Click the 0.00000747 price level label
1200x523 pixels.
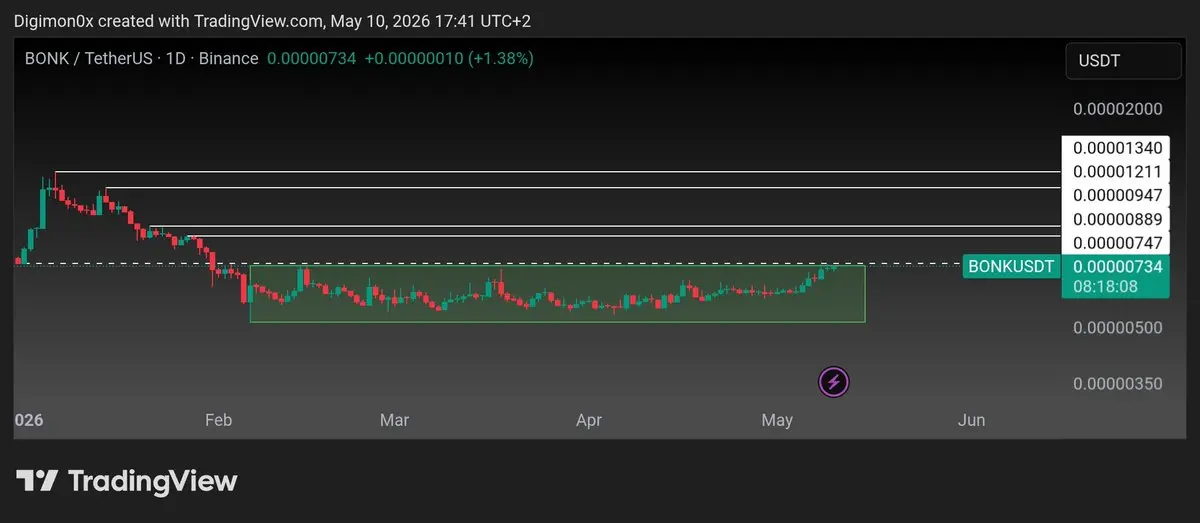[x=1117, y=243]
